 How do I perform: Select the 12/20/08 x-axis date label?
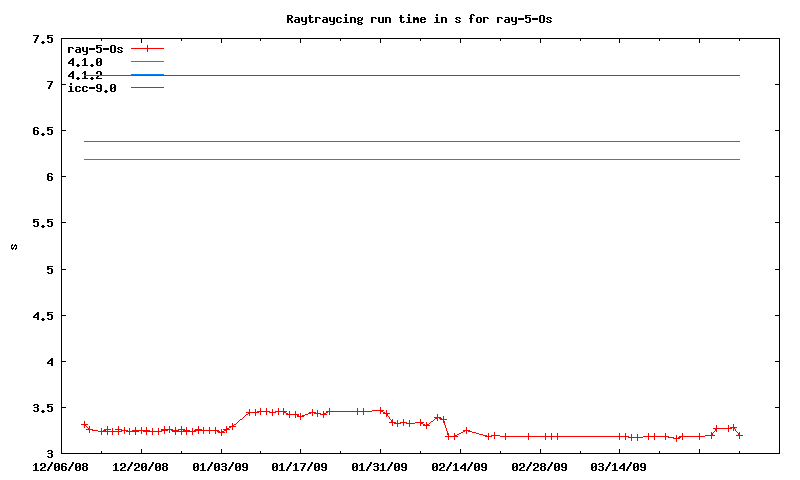141,466
